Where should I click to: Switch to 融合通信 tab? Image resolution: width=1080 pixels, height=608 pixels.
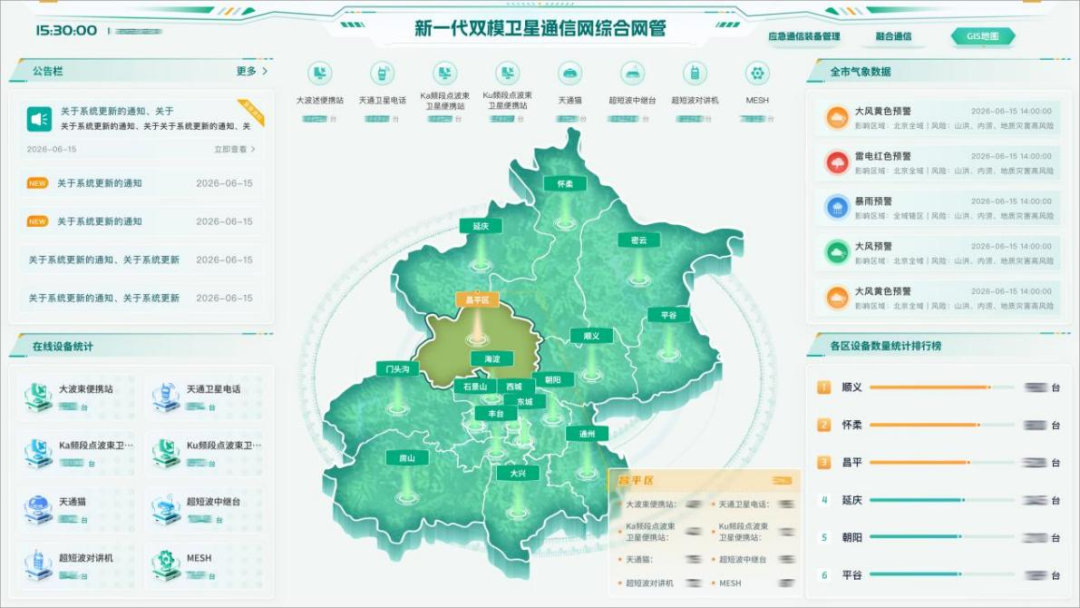(x=893, y=36)
